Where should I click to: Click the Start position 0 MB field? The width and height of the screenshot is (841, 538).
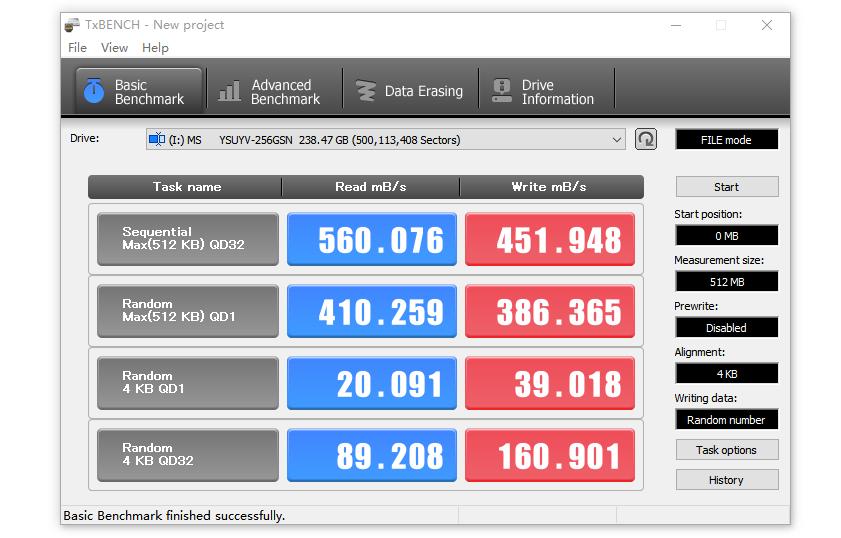pyautogui.click(x=726, y=236)
